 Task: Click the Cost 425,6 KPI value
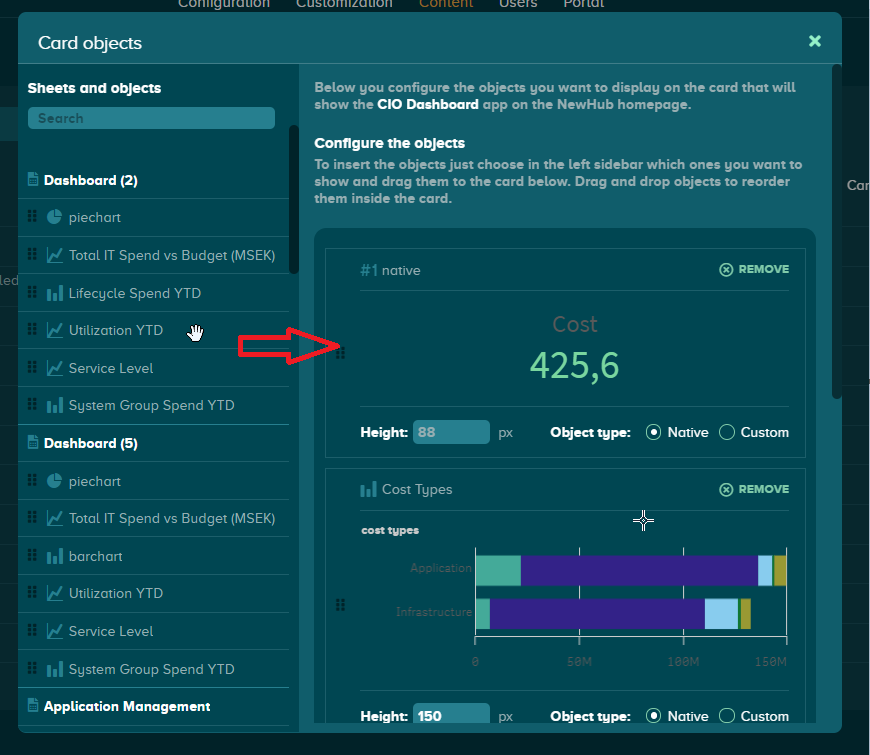(x=574, y=366)
